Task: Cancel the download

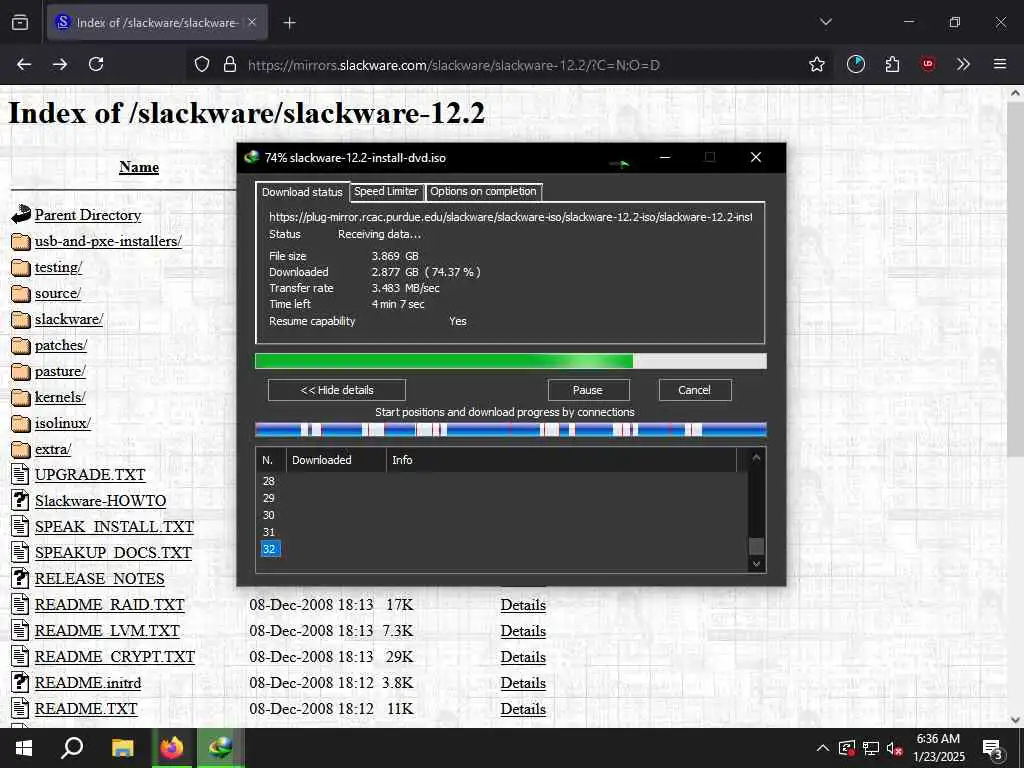Action: coord(694,390)
